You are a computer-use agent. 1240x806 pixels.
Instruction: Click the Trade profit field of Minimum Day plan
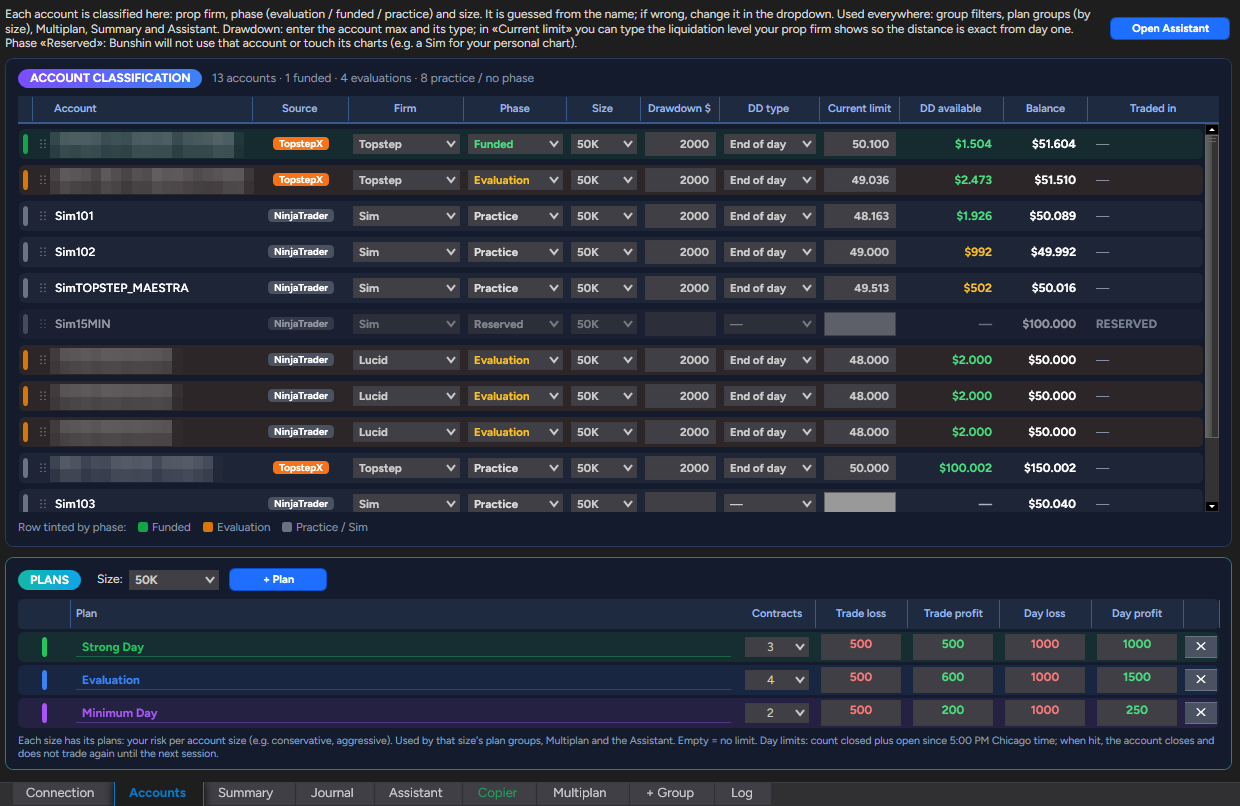[953, 711]
